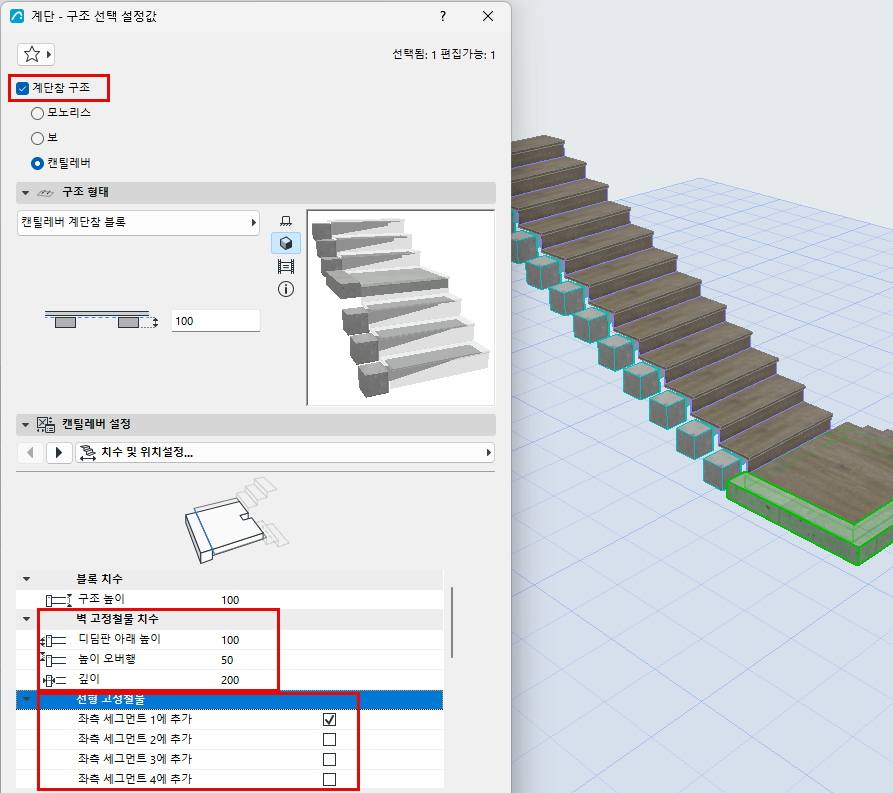Uncheck 좌측 세그먼트 1에 추가

(329, 720)
